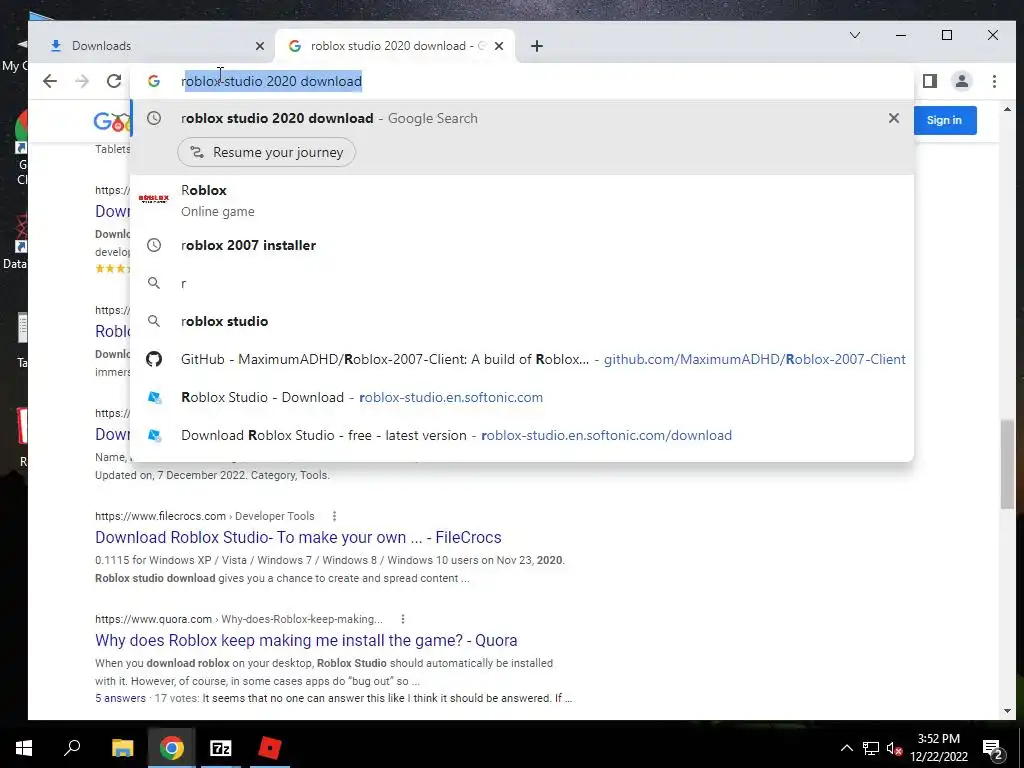The height and width of the screenshot is (768, 1024).
Task: Select the Roblox Online game suggestion
Action: pos(522,200)
